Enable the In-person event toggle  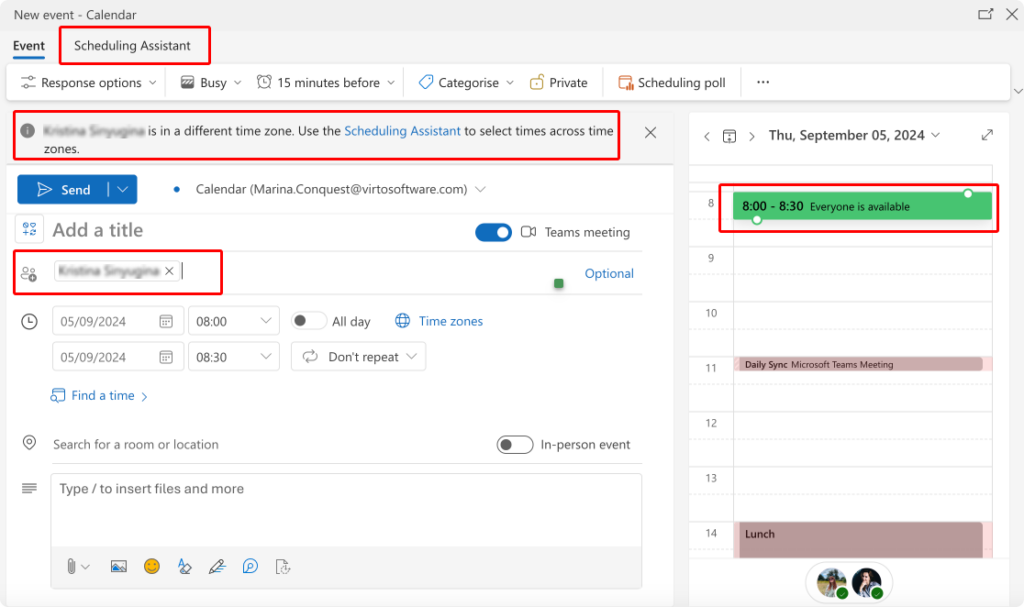[x=515, y=444]
